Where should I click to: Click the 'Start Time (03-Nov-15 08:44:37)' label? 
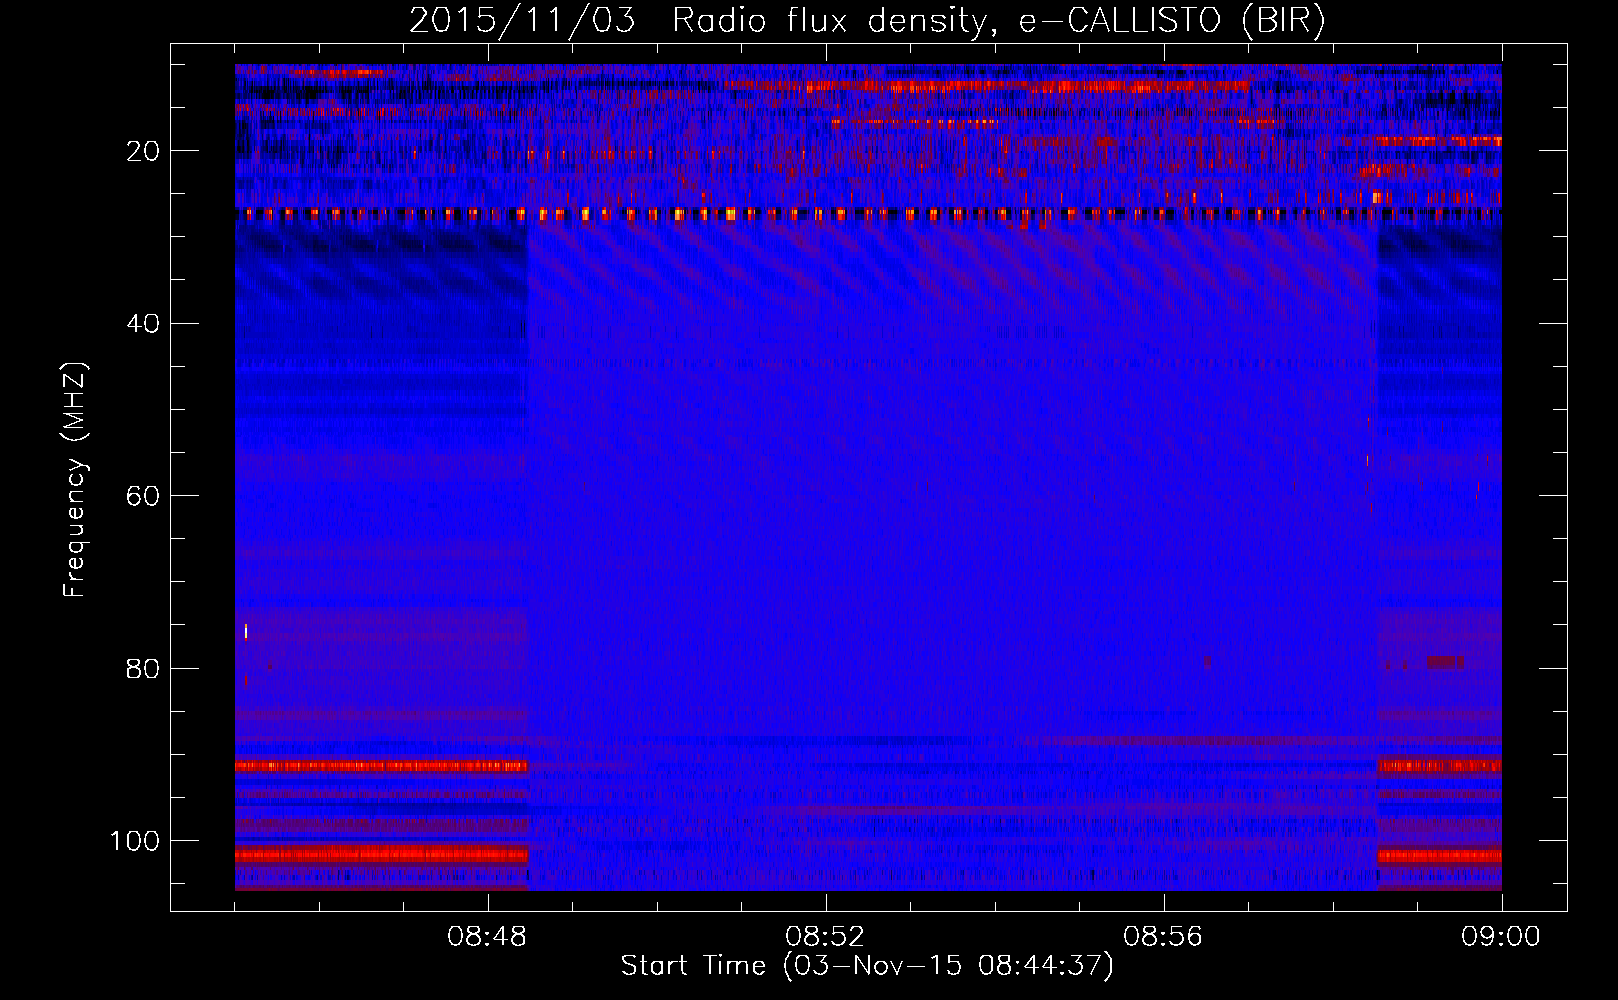[867, 966]
